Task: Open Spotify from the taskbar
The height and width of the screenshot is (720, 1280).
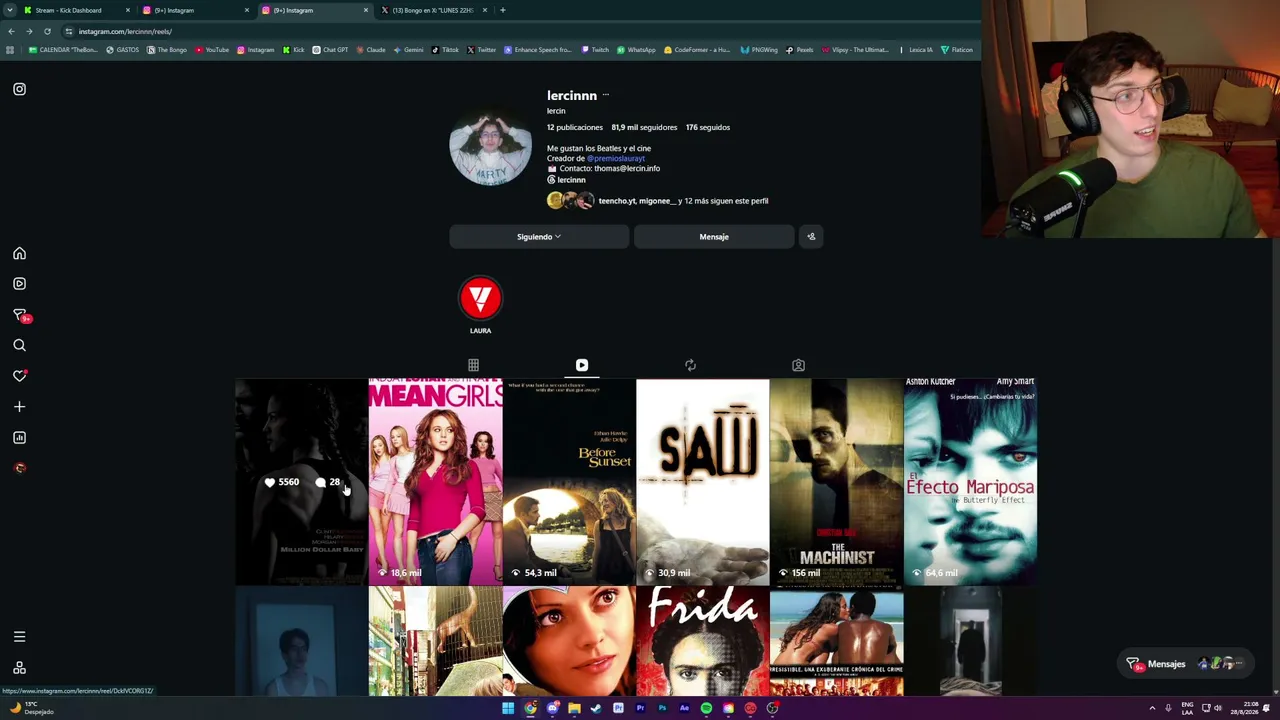Action: [x=706, y=708]
